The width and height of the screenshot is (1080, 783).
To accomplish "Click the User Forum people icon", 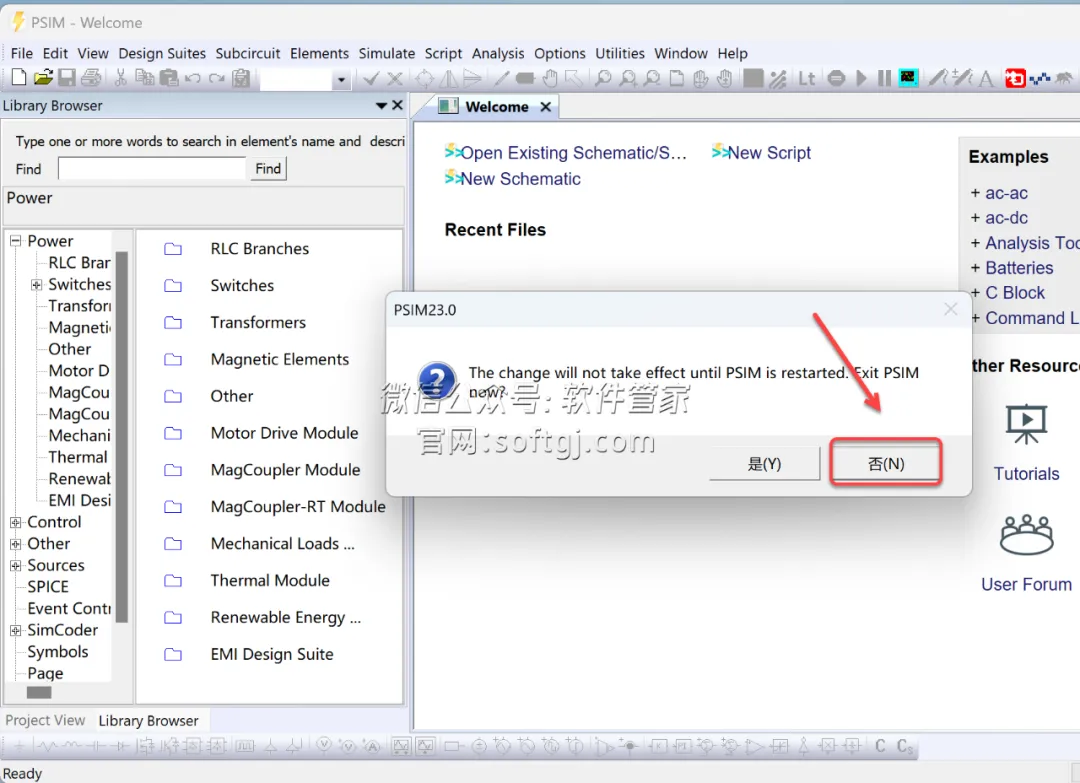I will pyautogui.click(x=1026, y=534).
